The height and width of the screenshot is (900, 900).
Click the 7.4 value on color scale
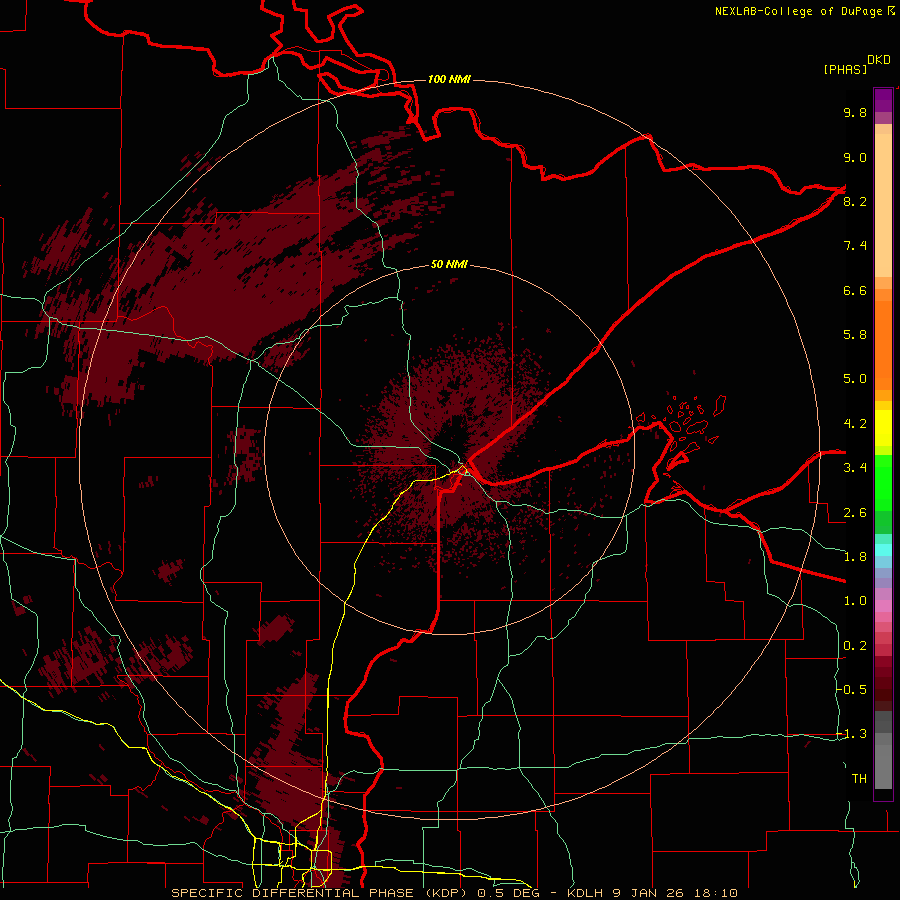(x=855, y=246)
